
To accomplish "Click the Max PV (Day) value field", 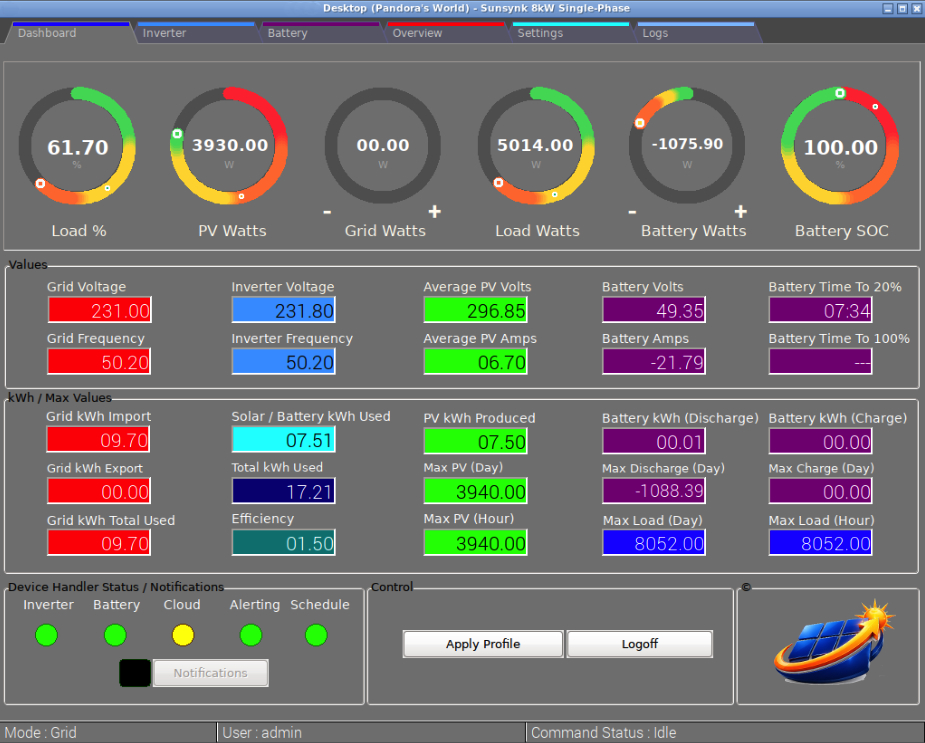I will tap(475, 491).
